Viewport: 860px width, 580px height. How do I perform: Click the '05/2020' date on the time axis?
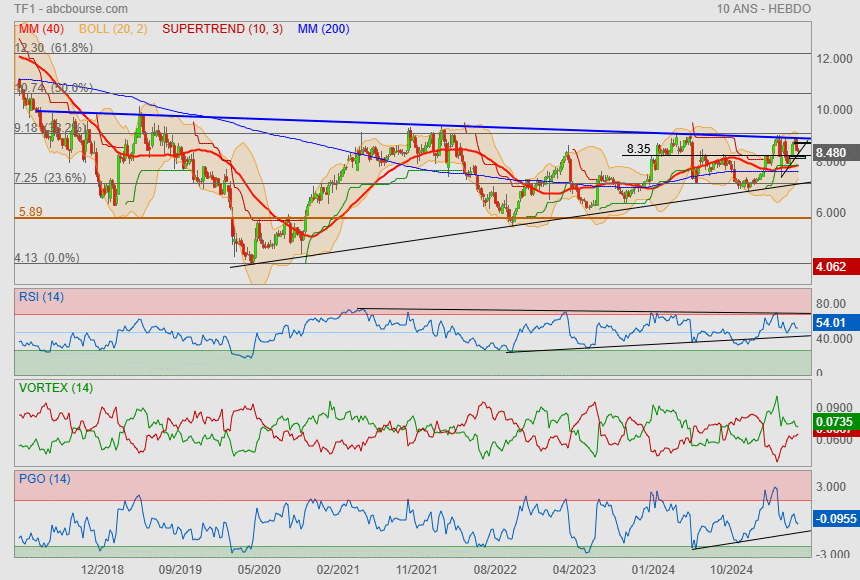pos(259,570)
